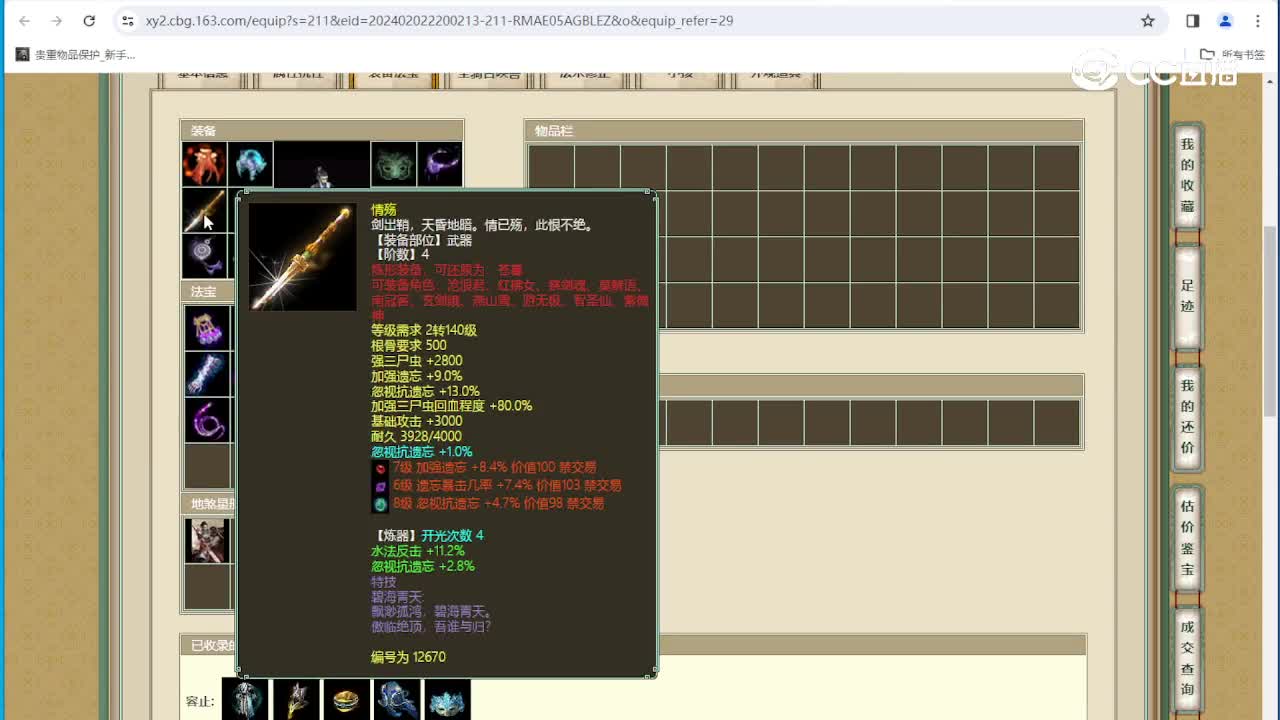Screen dimensions: 1280x720
Task: Open Chrome three-dot menu
Action: (x=1258, y=20)
